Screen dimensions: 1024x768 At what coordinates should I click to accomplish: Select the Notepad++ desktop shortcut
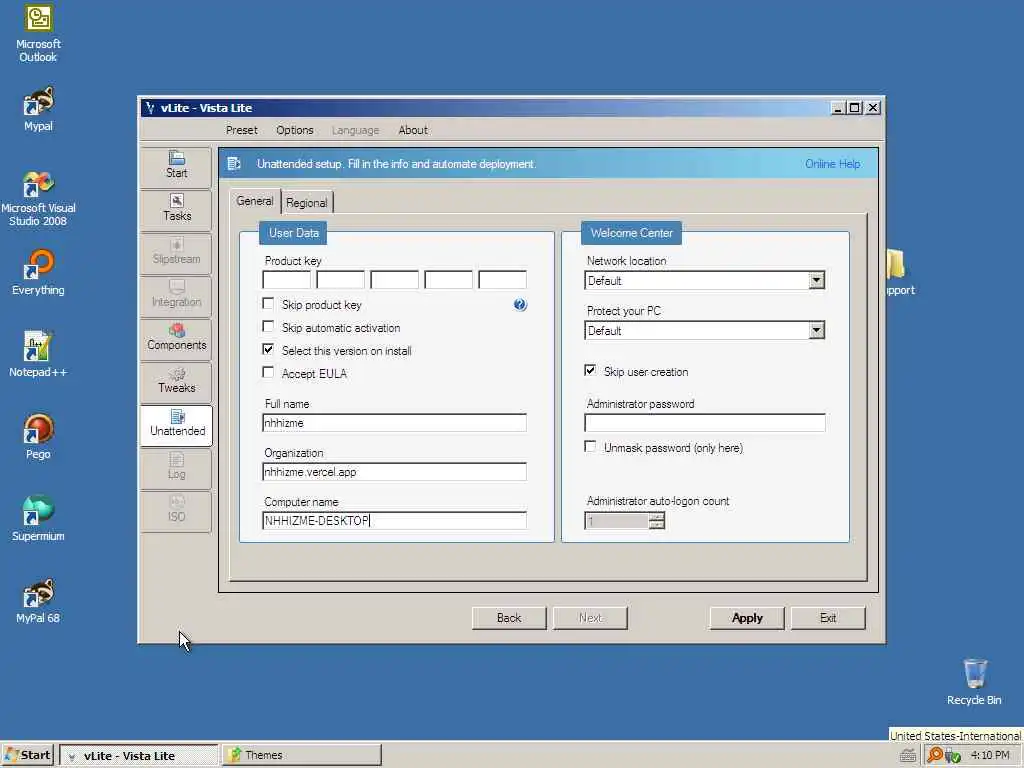pyautogui.click(x=38, y=355)
